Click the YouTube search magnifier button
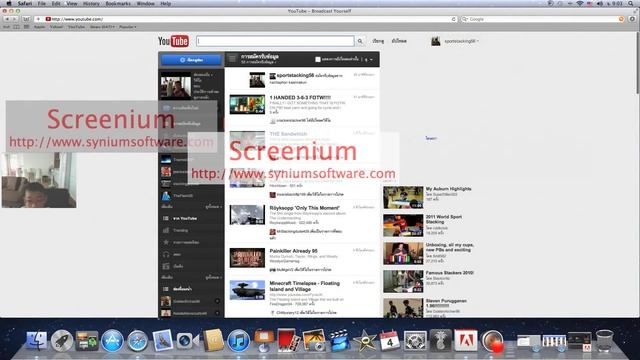 pos(360,41)
